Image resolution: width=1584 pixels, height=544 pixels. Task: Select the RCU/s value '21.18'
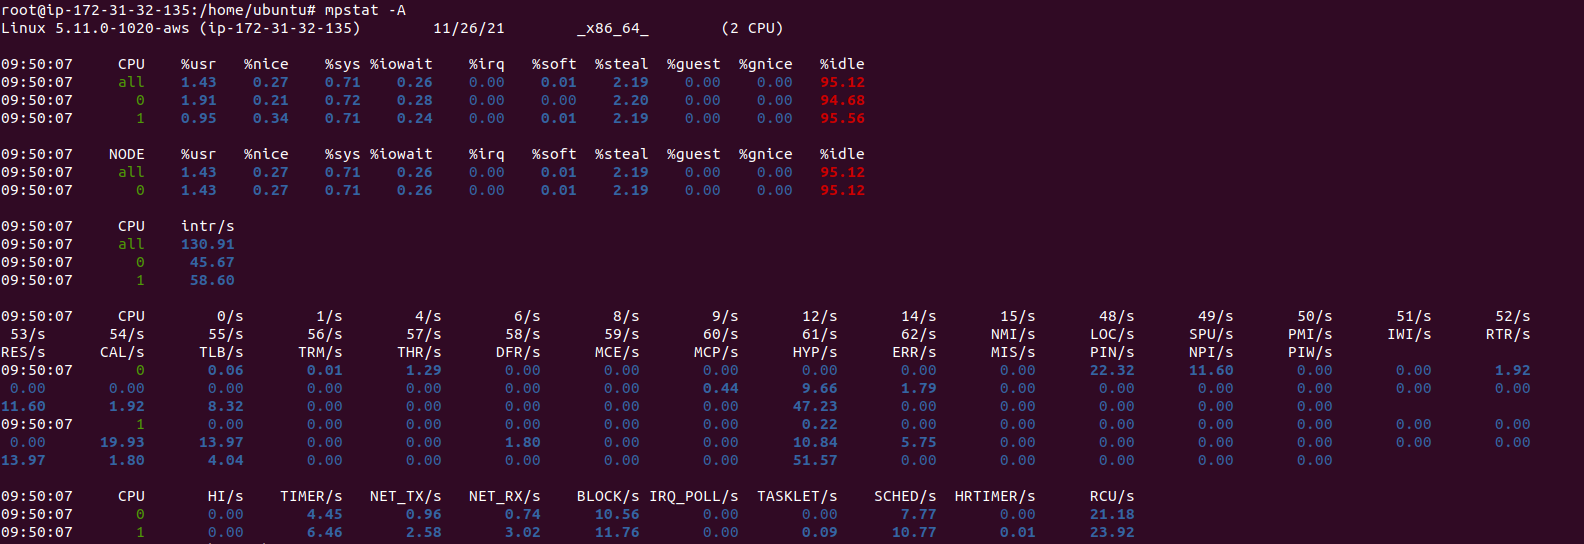(1112, 514)
